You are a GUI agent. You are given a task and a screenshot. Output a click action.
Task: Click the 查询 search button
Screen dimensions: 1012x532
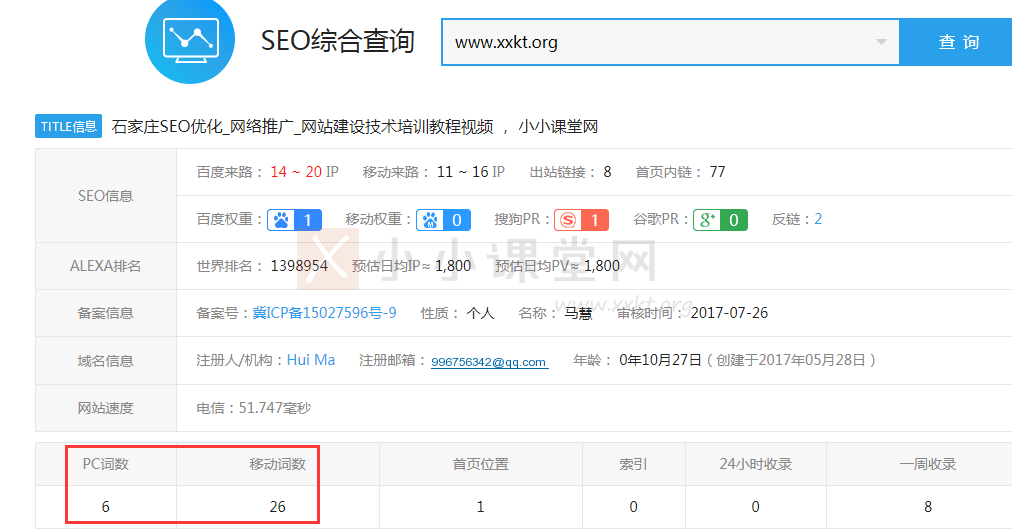[x=958, y=42]
